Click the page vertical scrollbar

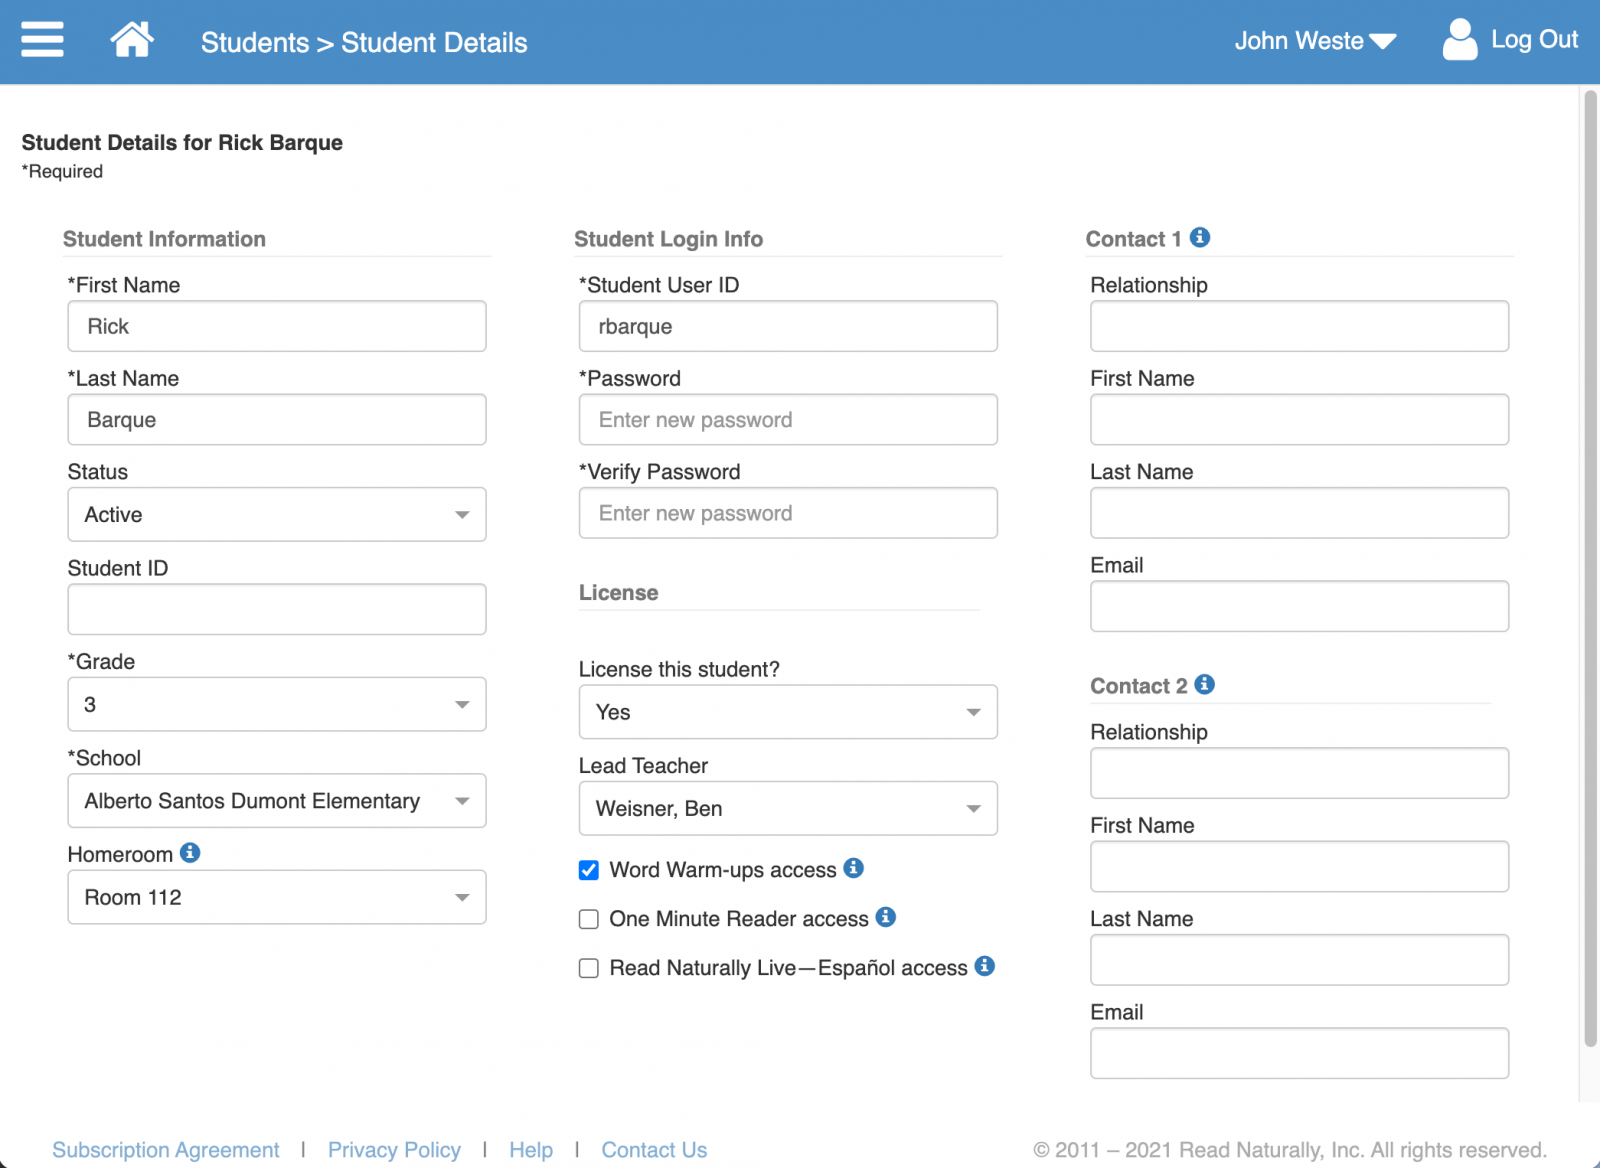pyautogui.click(x=1590, y=568)
